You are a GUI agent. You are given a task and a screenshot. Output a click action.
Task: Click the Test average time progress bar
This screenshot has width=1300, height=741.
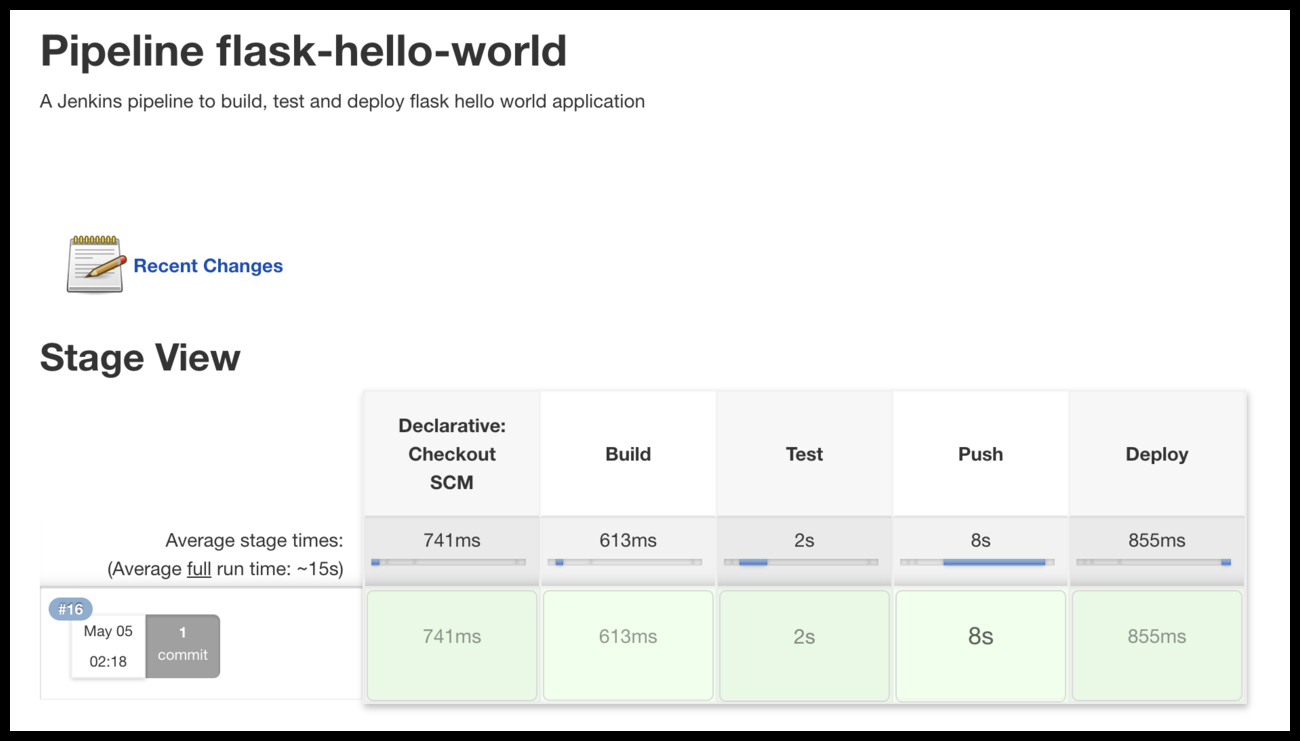pos(801,562)
